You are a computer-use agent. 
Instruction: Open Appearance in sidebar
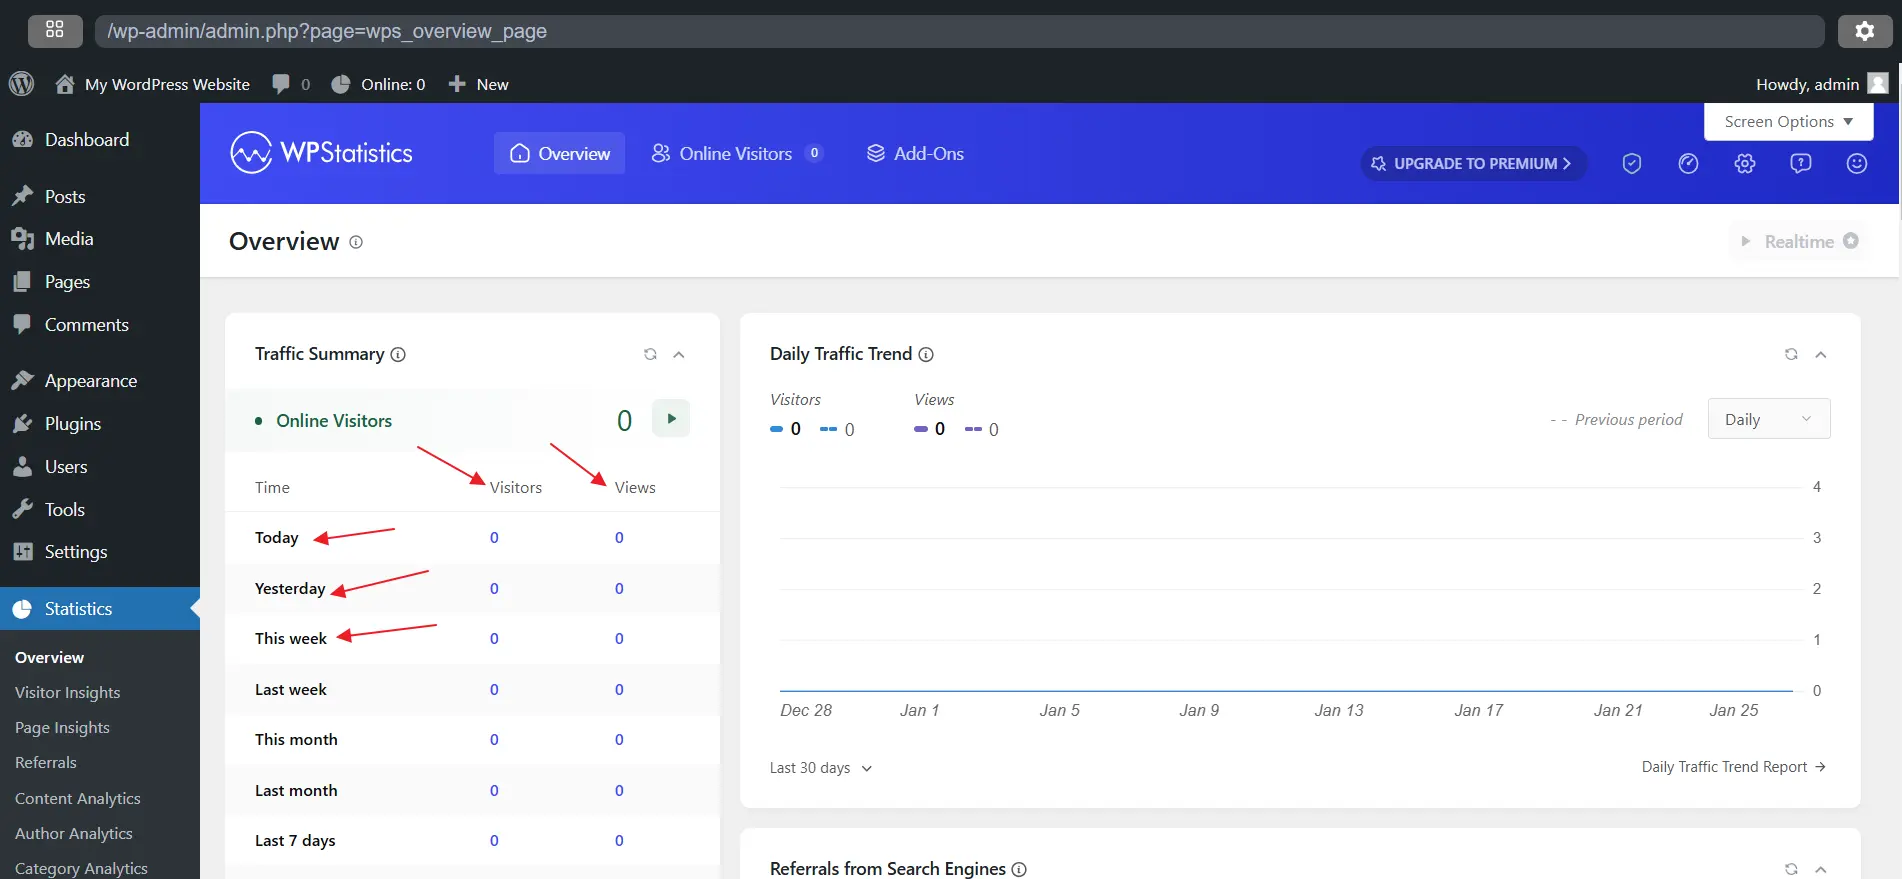pyautogui.click(x=100, y=381)
